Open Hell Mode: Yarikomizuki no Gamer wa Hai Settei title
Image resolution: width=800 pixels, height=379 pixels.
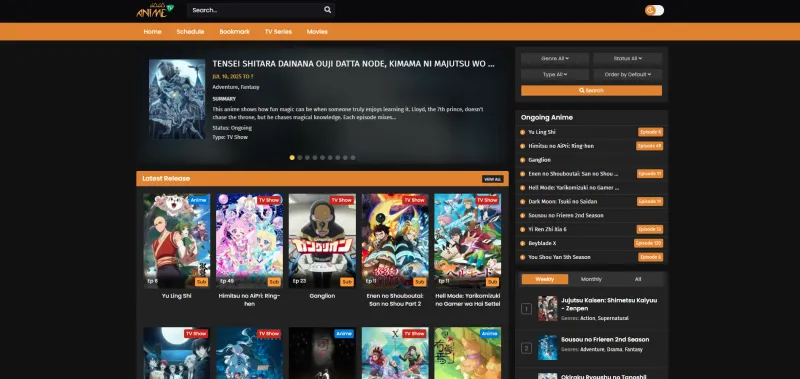point(468,300)
